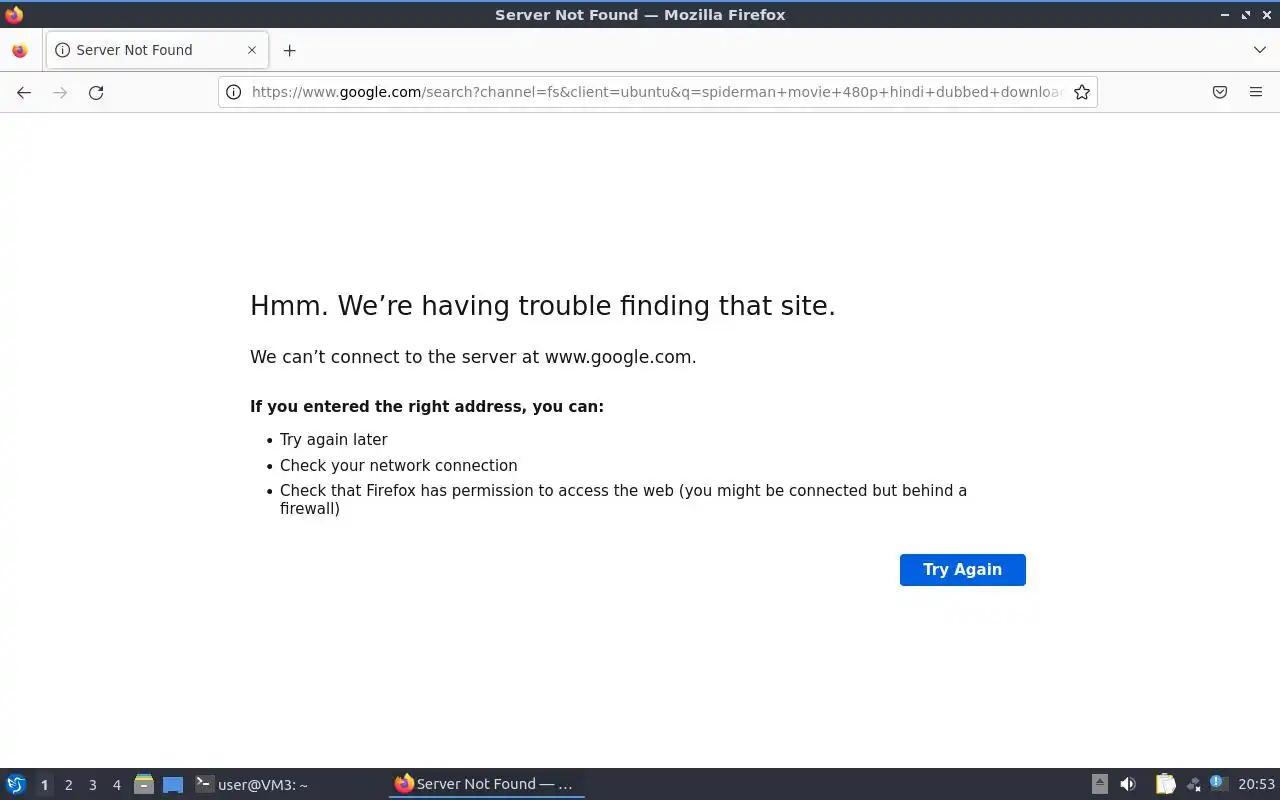
Task: Reload the page with the refresh icon
Action: tap(96, 92)
